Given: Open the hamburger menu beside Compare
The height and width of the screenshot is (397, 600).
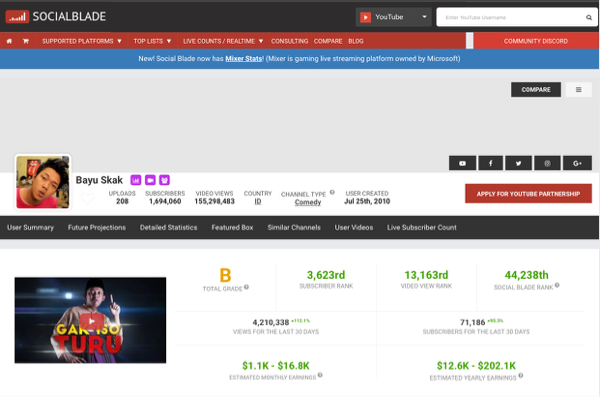Looking at the screenshot, I should click(579, 90).
